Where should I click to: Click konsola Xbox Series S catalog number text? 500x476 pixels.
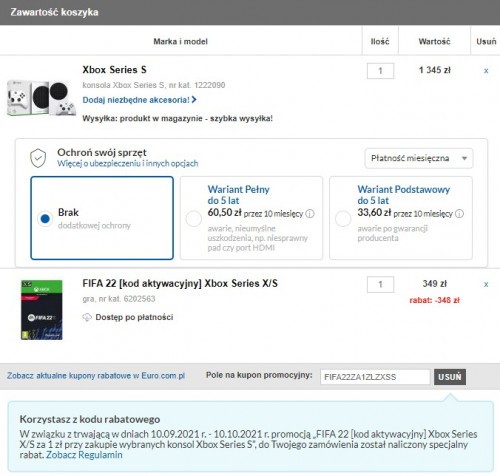pyautogui.click(x=154, y=85)
